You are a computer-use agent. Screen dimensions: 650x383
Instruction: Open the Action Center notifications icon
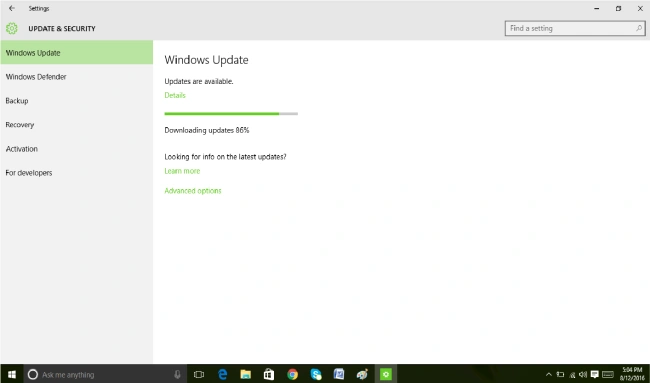(x=594, y=375)
